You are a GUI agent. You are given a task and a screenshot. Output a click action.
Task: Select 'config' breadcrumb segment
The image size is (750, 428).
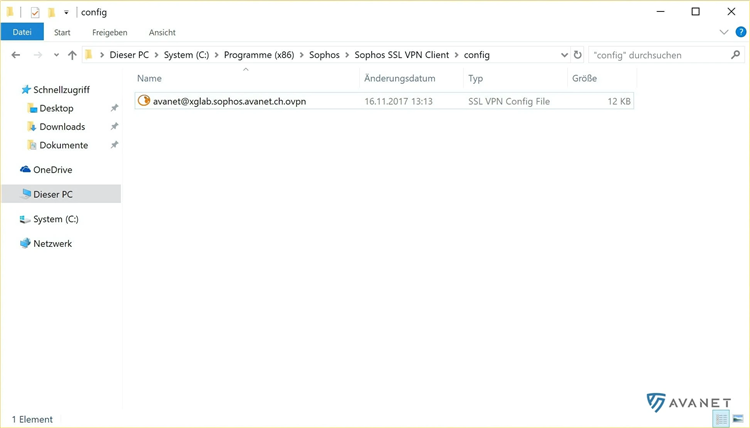click(477, 55)
